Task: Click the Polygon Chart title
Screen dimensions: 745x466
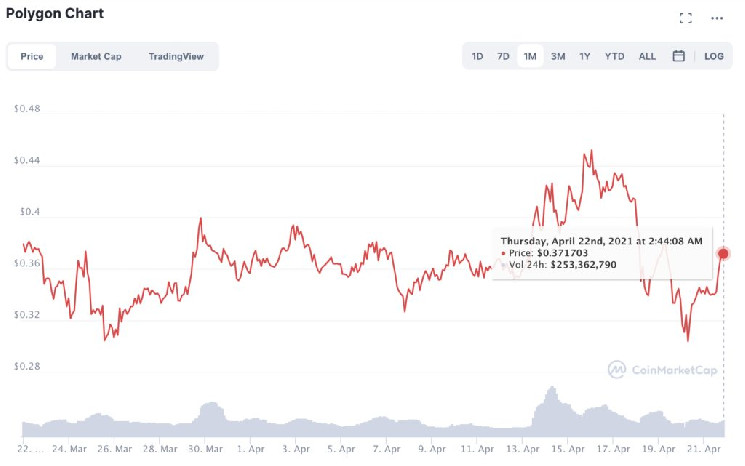Action: [x=55, y=14]
